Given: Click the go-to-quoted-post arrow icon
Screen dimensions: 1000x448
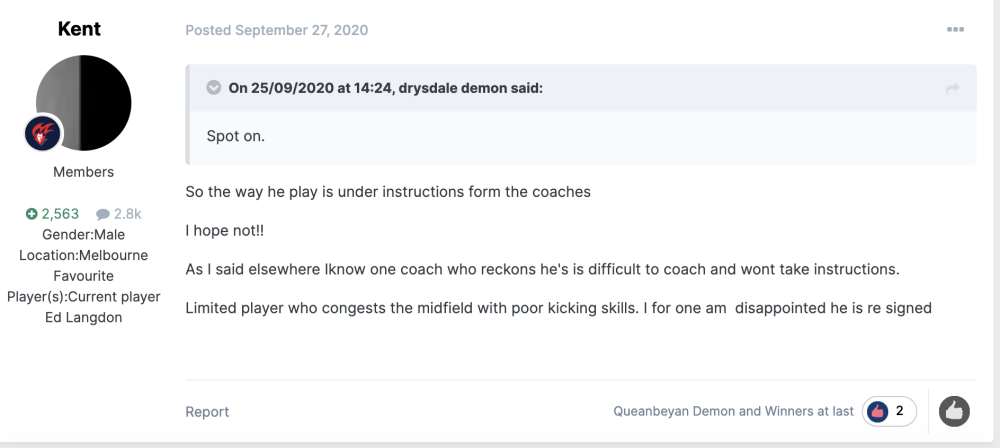Looking at the screenshot, I should [952, 89].
